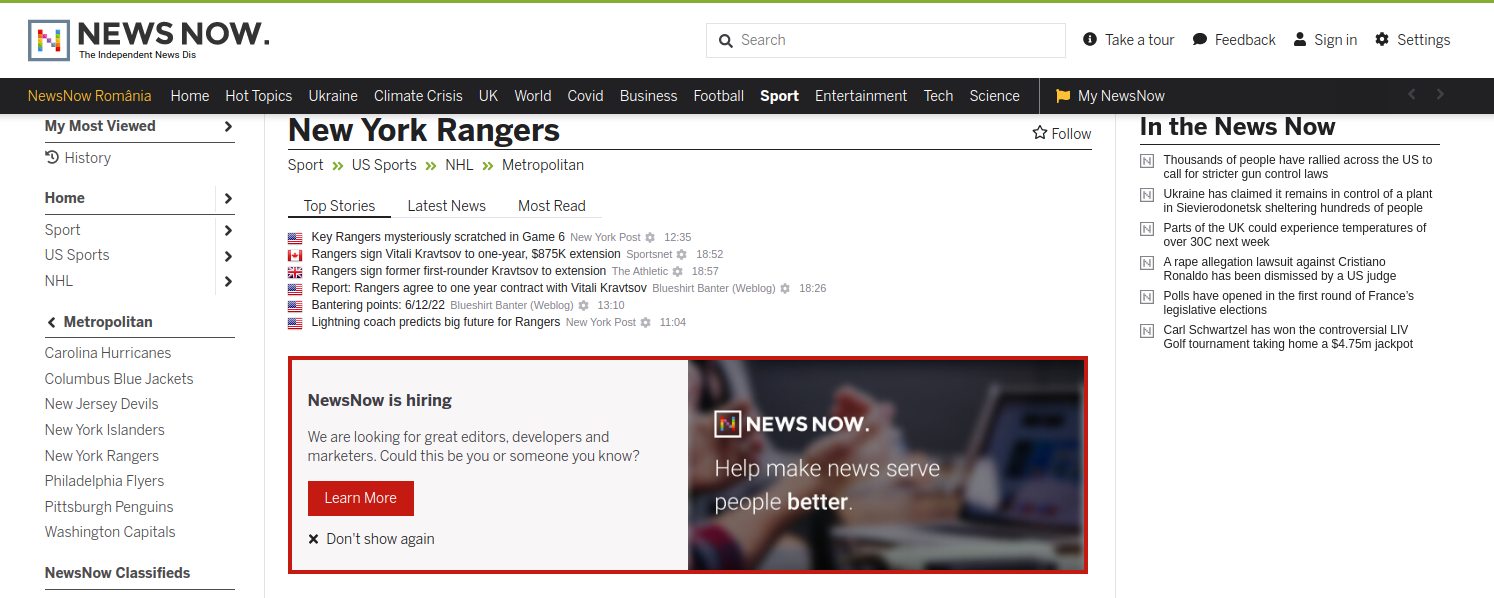
Task: Click gear icon beside Blueshirt Banter 13:10
Action: [583, 306]
